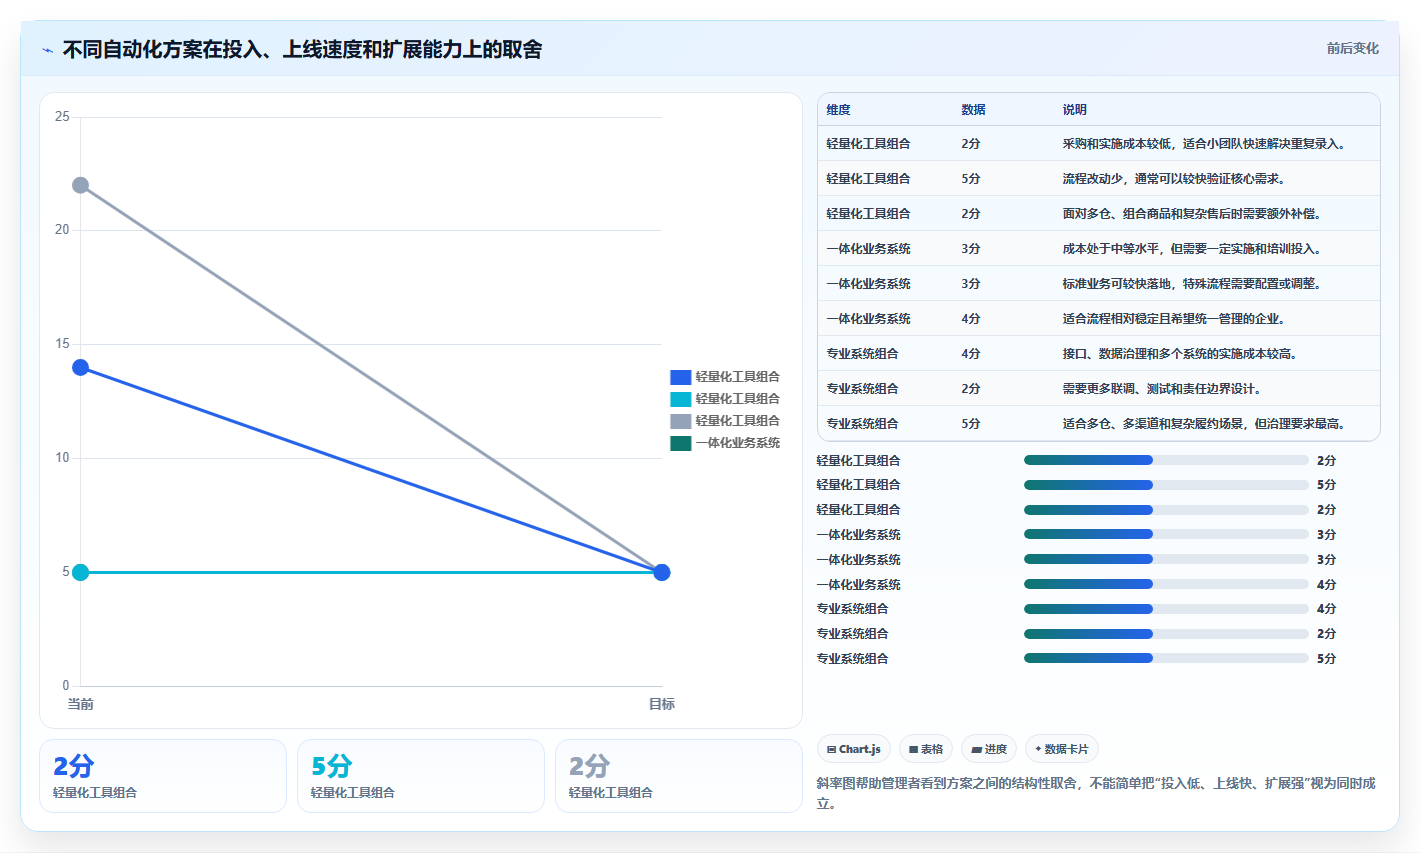Click the progress bar for 轻量化工具组合 5分
This screenshot has height=853, width=1420.
1166,485
